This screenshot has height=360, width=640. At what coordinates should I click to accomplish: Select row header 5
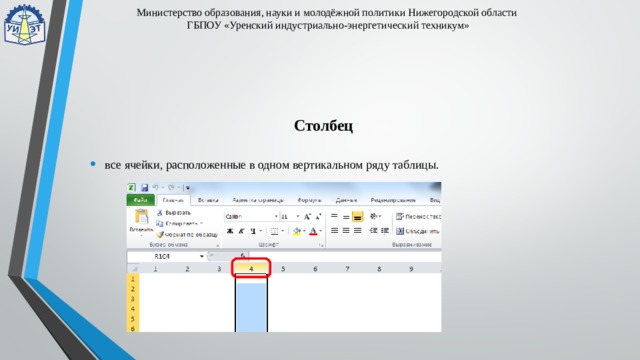[133, 319]
